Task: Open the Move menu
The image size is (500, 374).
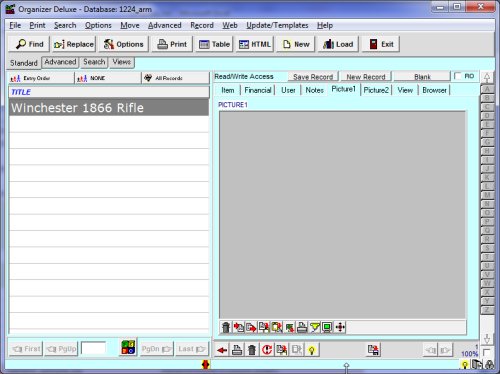Action: (130, 25)
